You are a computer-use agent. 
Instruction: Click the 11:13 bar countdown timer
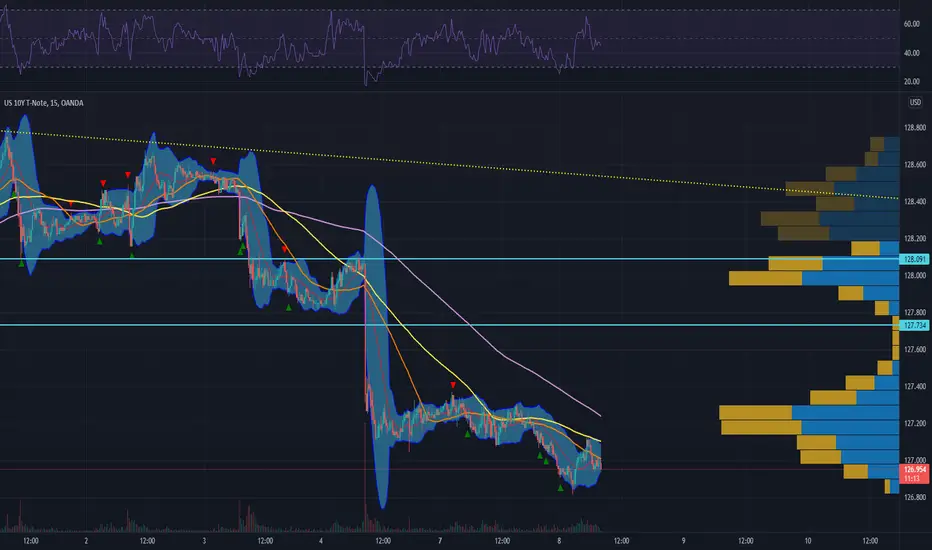click(912, 479)
